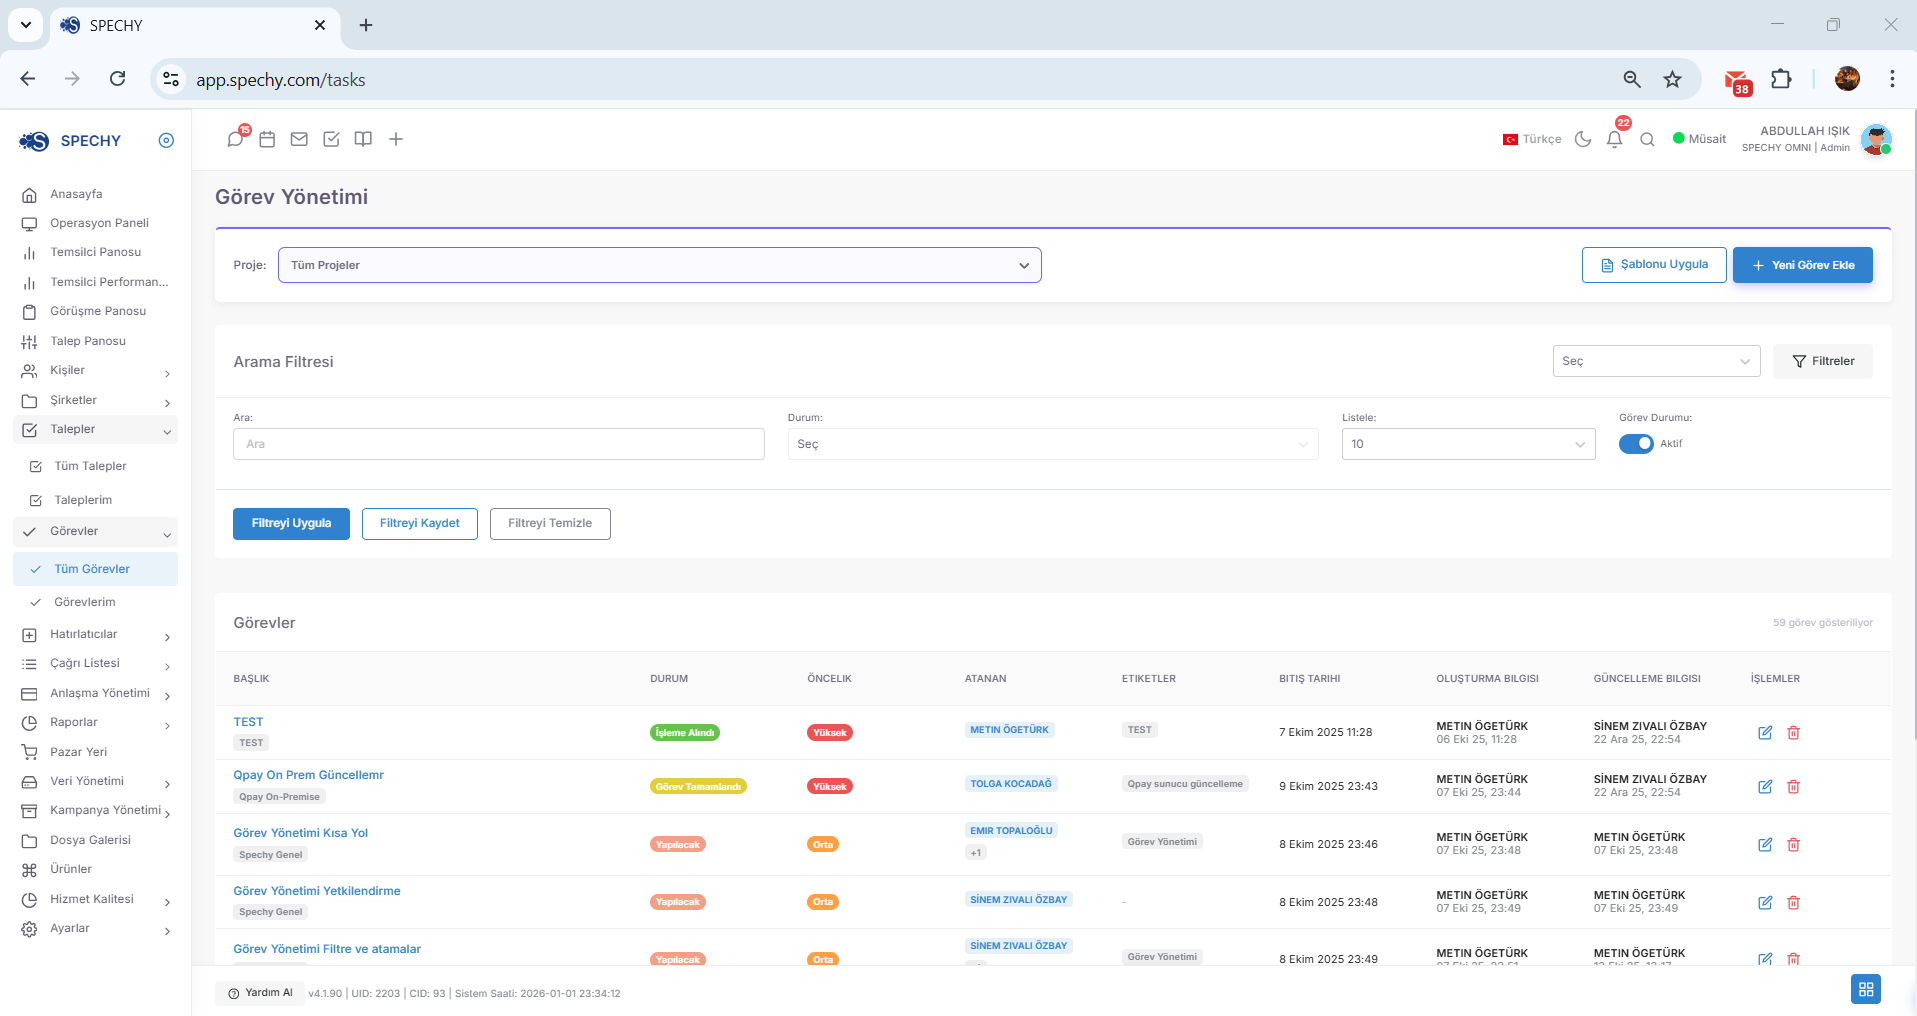Click Yeni Görev Ekle button

[1802, 265]
